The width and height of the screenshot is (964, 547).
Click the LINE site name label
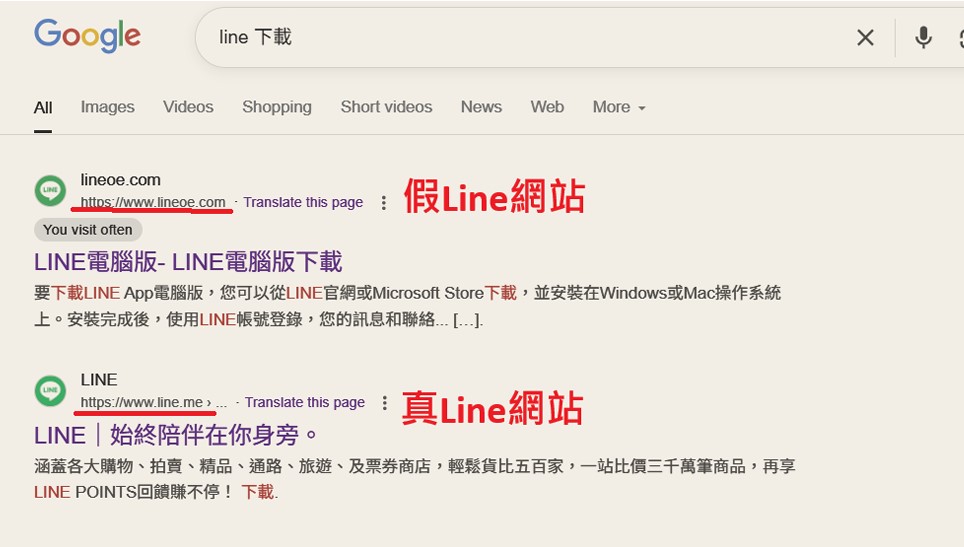click(x=99, y=380)
